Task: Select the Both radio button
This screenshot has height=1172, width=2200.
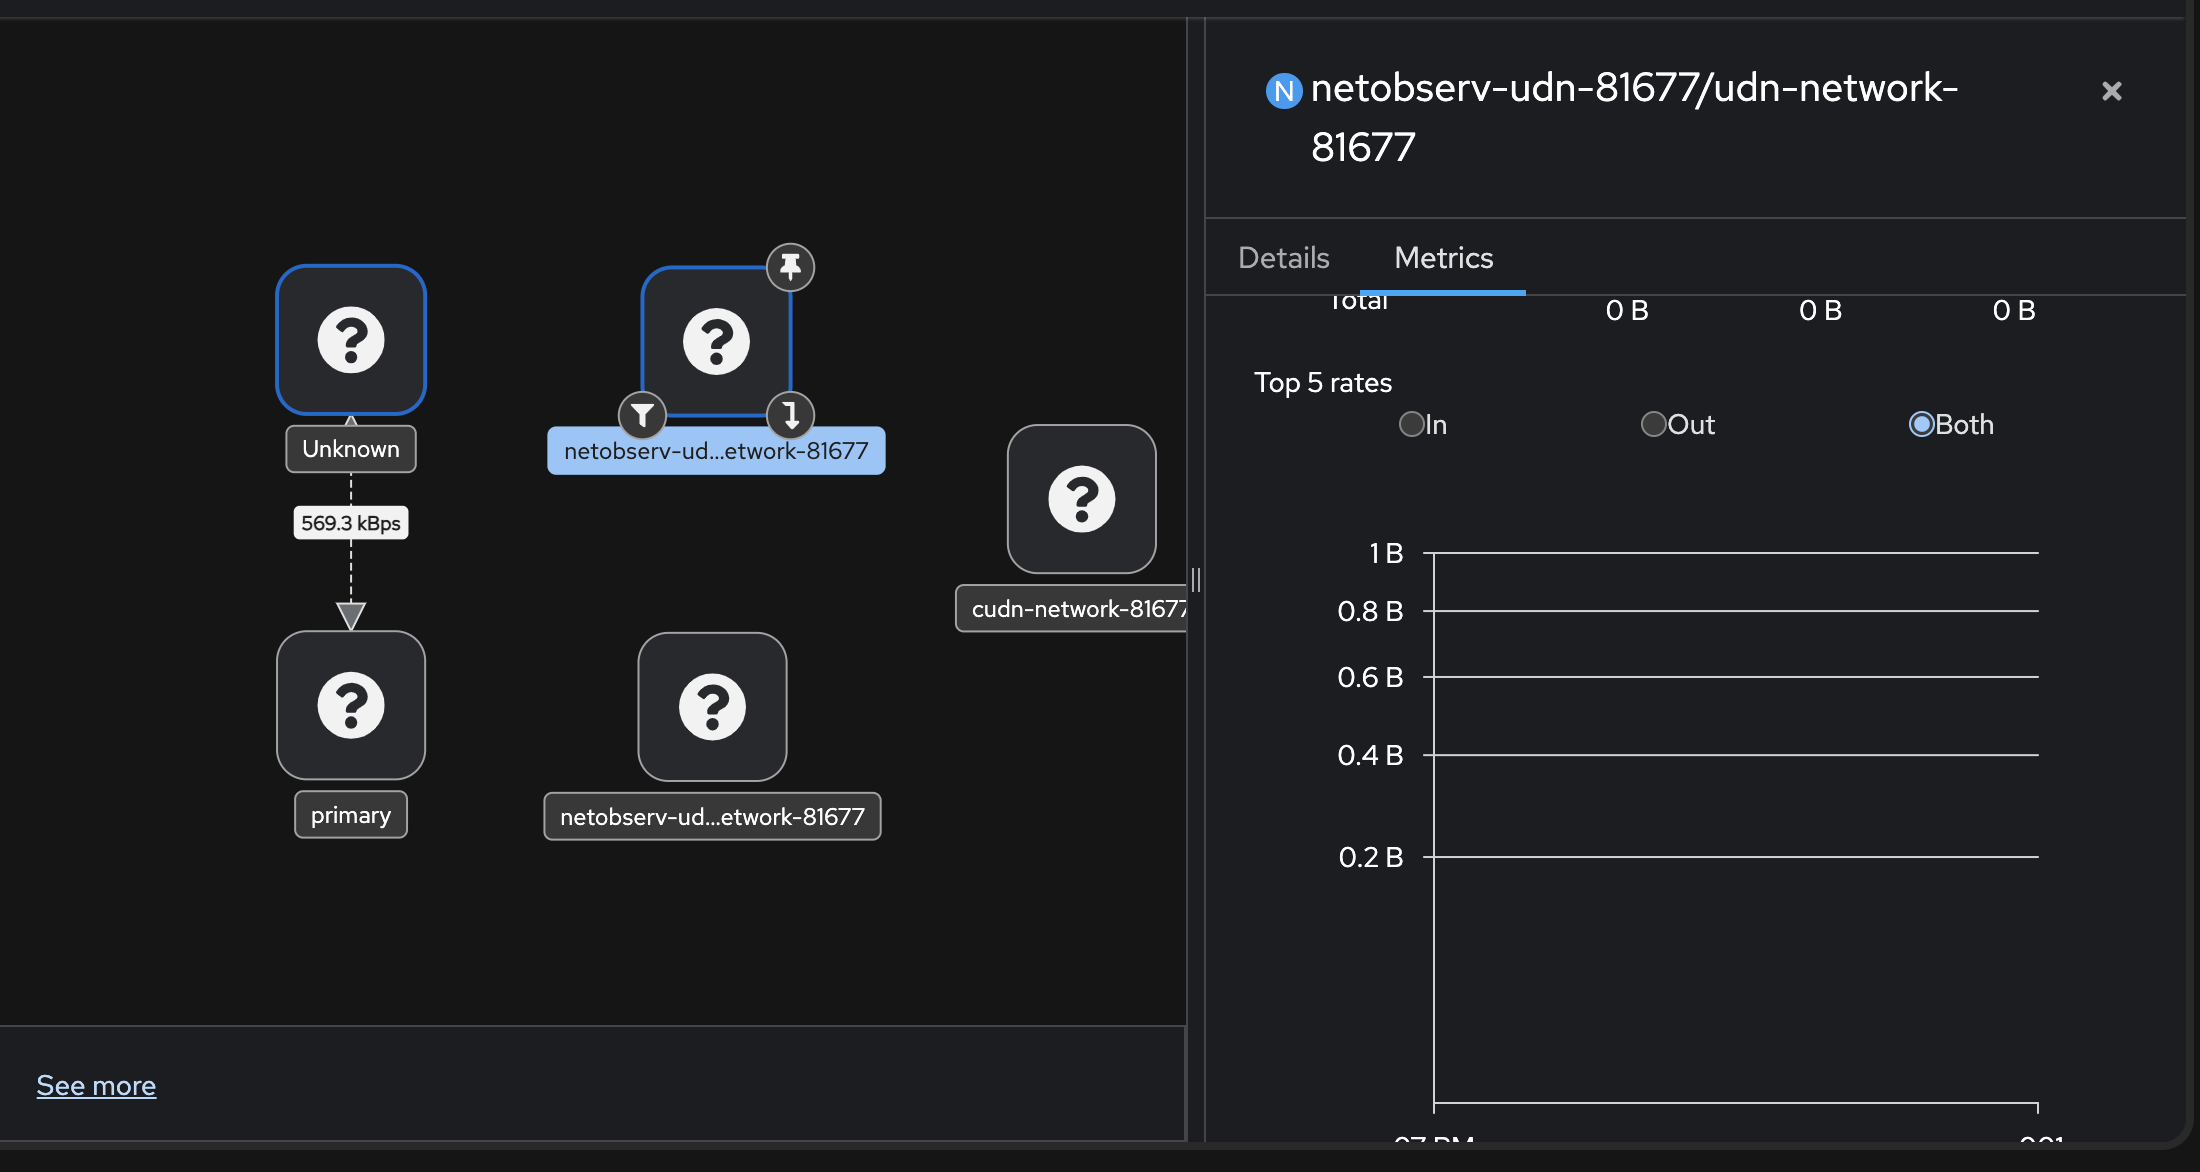Action: click(1921, 424)
